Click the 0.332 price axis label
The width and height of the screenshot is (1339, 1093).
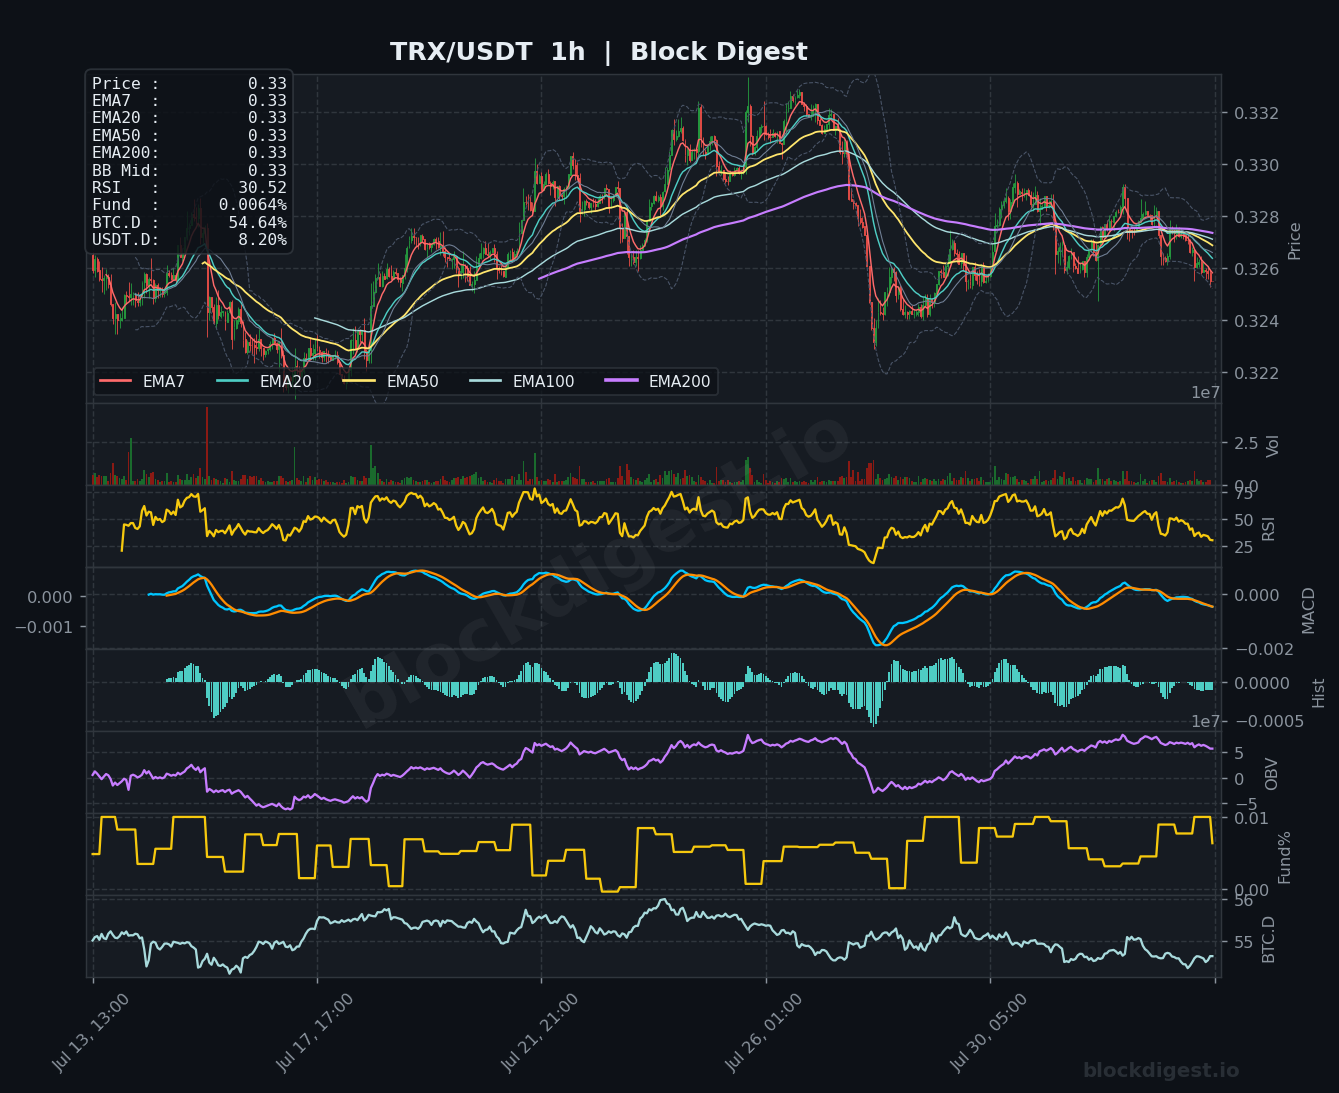tap(1254, 113)
